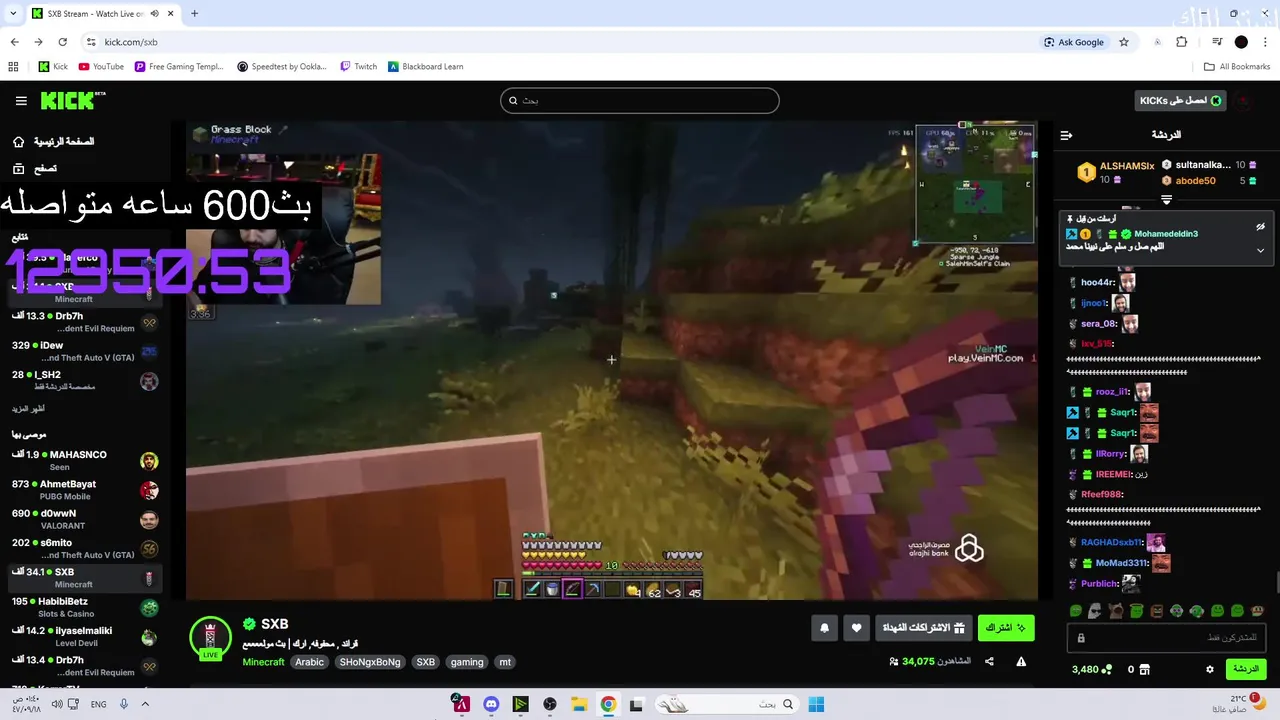Open the Kick shop icon
Viewport: 1280px width, 720px height.
1145,669
